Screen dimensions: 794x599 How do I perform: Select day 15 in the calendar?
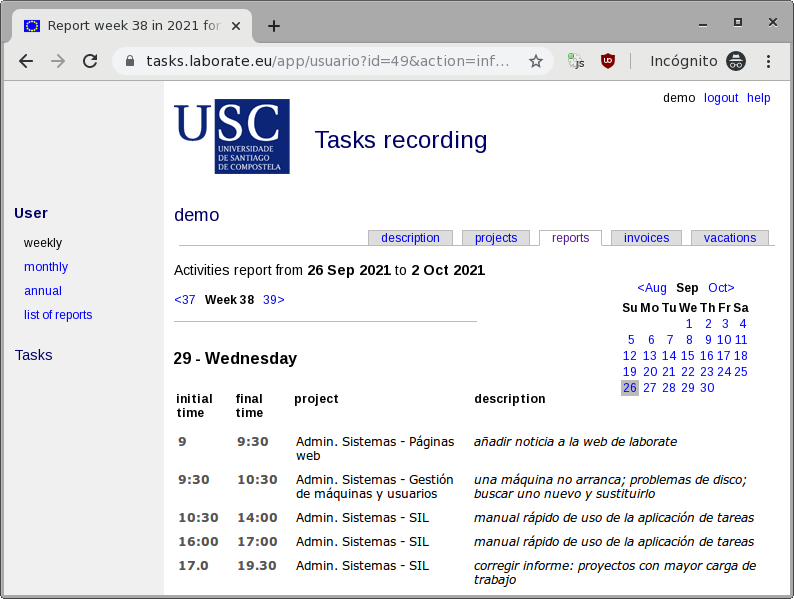(x=688, y=356)
